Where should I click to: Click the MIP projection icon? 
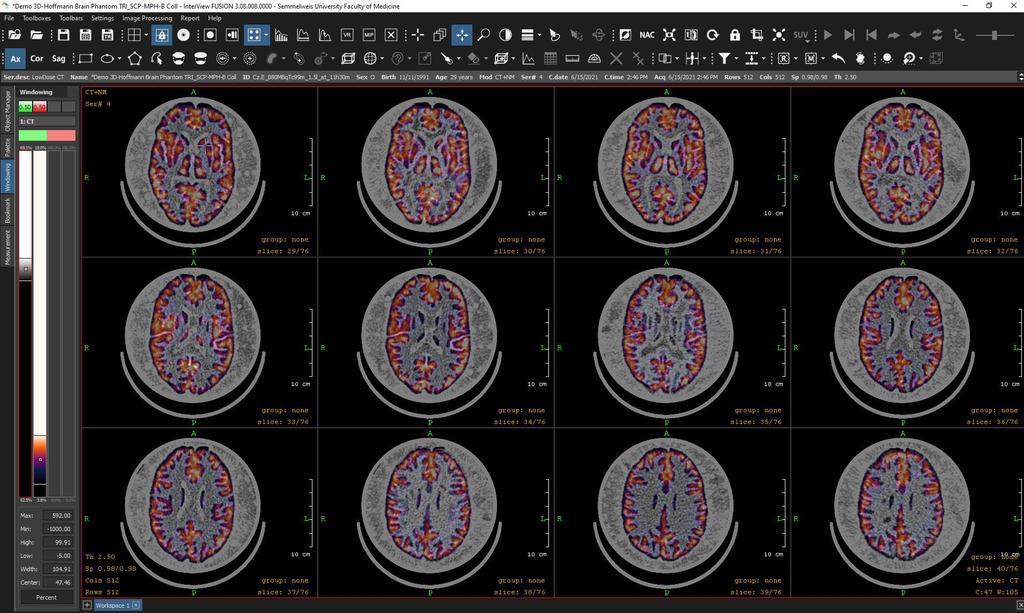pyautogui.click(x=369, y=35)
